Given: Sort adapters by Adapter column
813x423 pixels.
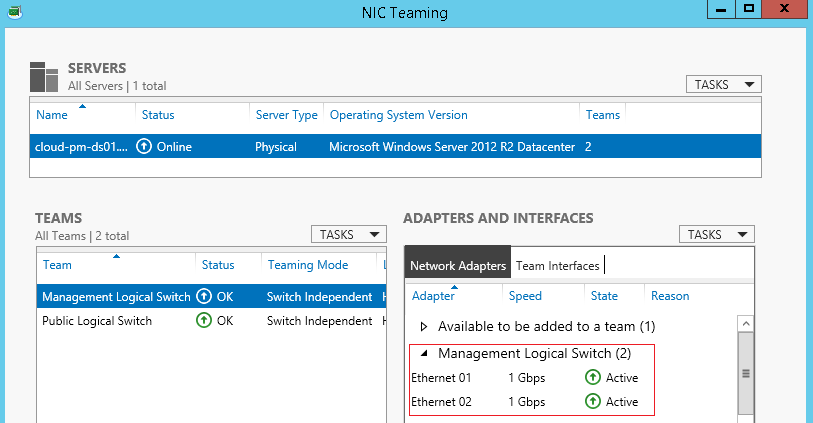Looking at the screenshot, I should click(x=433, y=296).
